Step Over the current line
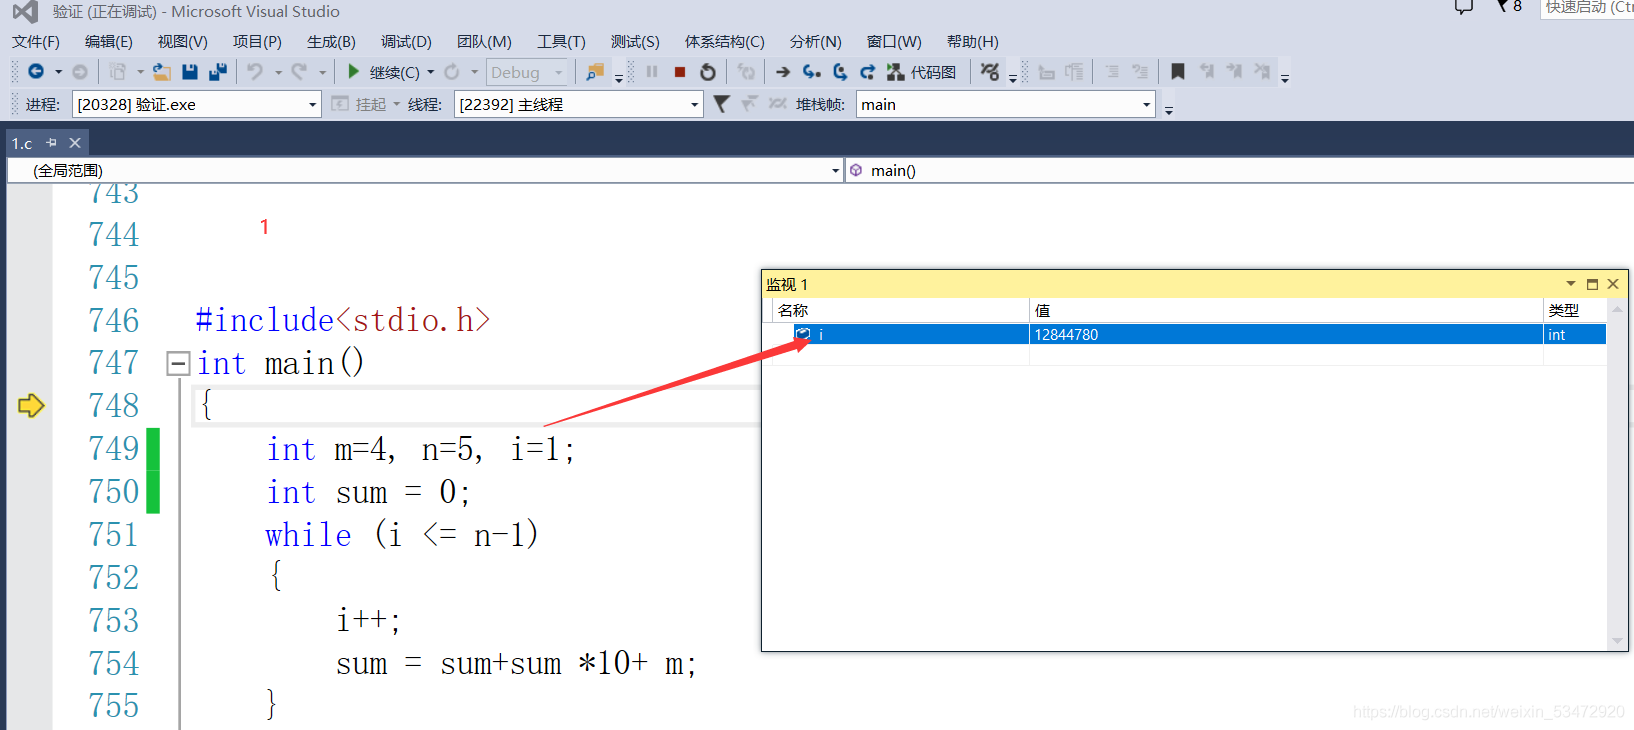 point(840,72)
